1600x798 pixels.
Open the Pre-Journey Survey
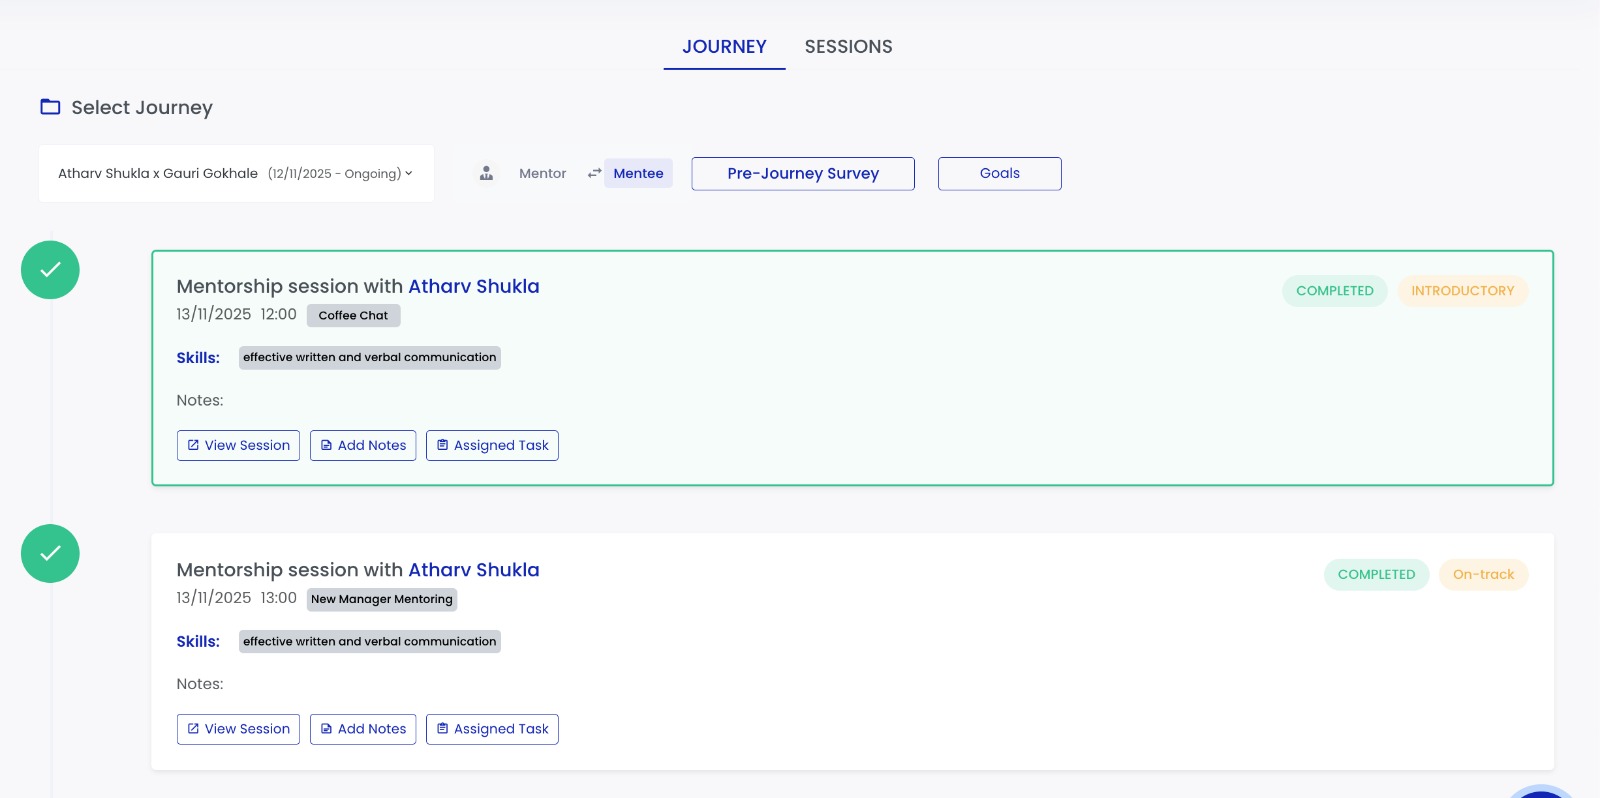click(803, 173)
